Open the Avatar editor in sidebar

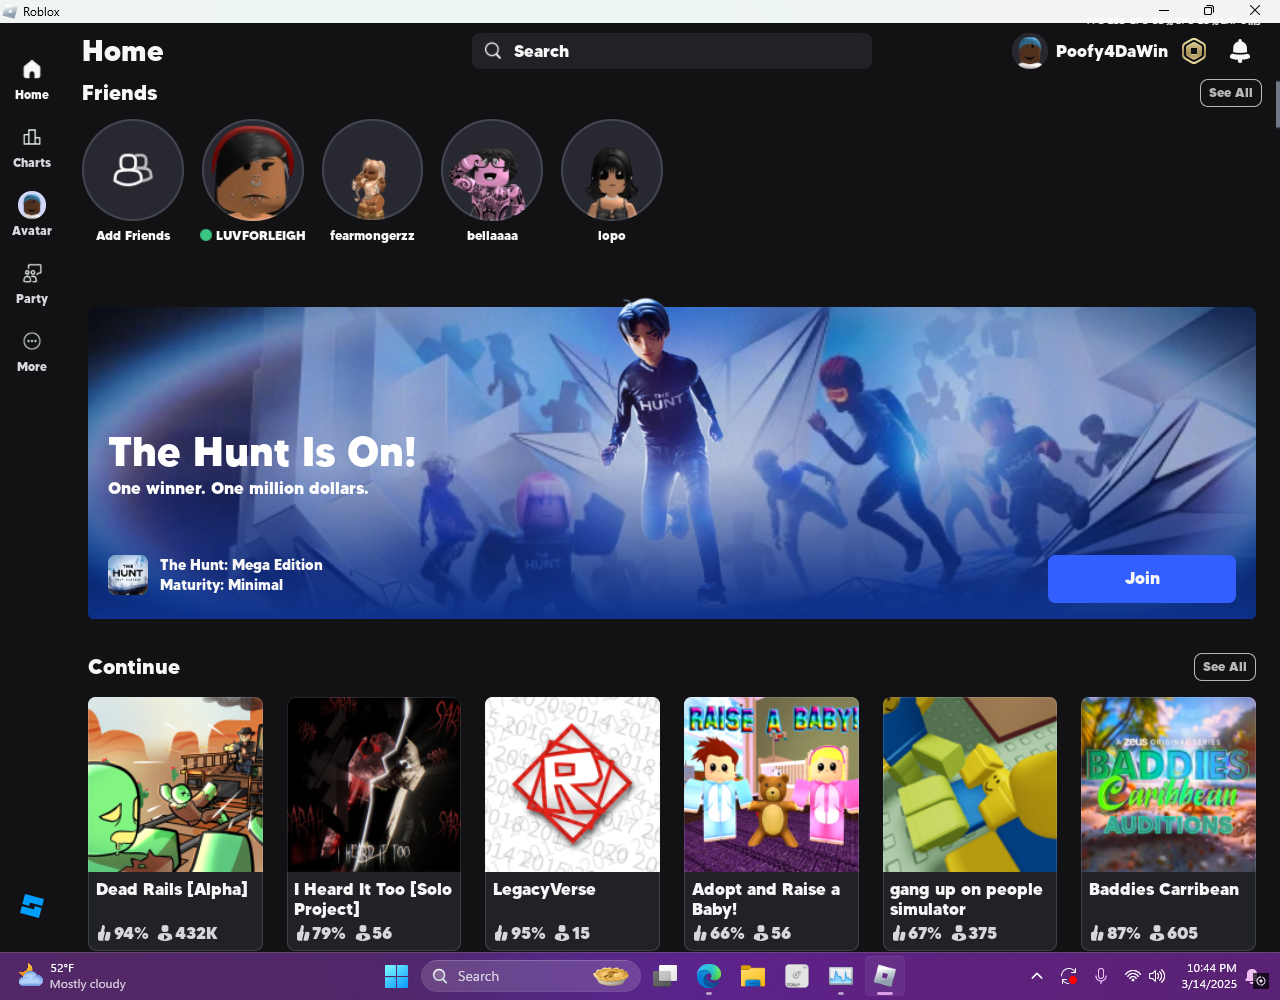32,214
